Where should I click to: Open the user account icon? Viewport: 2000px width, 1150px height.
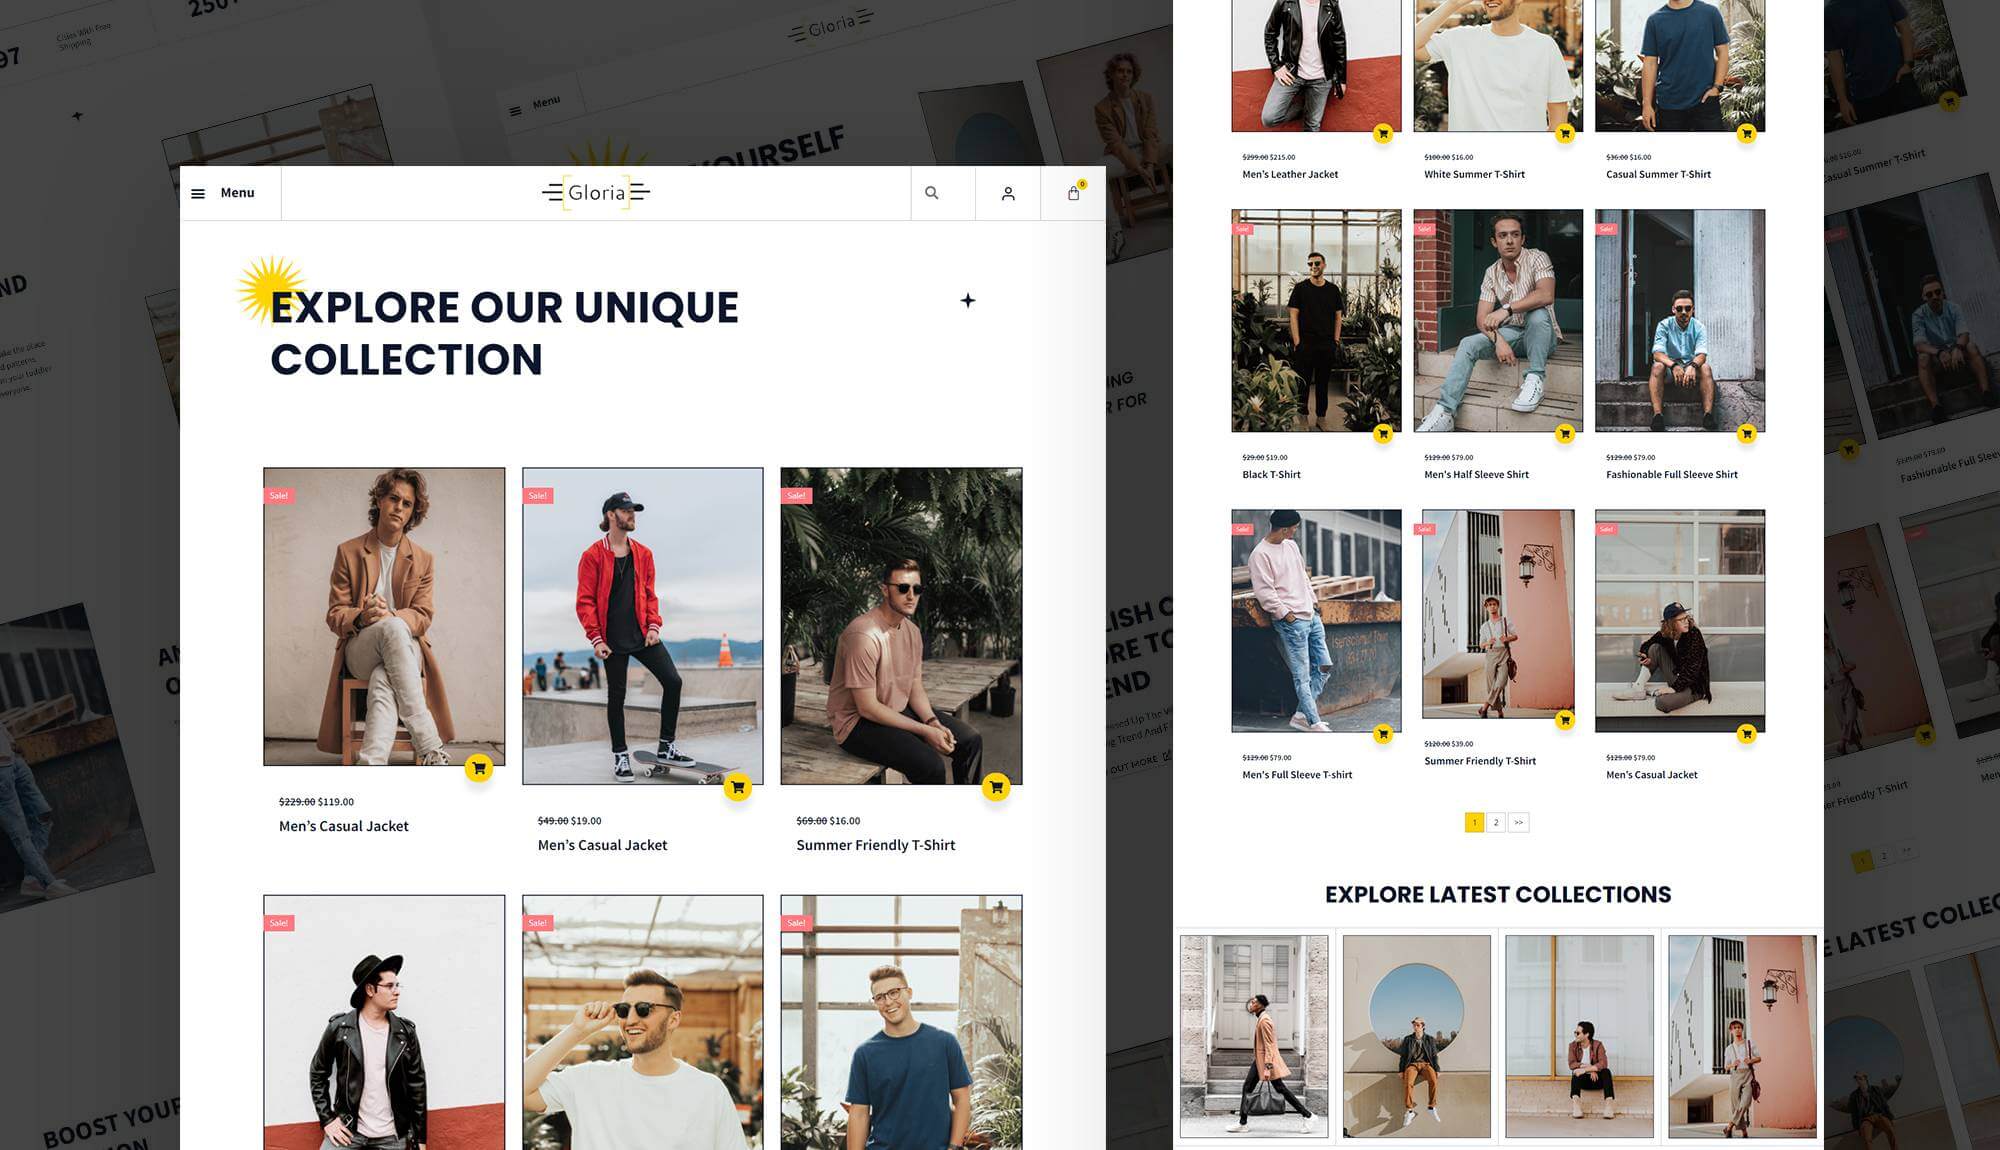click(x=1008, y=194)
